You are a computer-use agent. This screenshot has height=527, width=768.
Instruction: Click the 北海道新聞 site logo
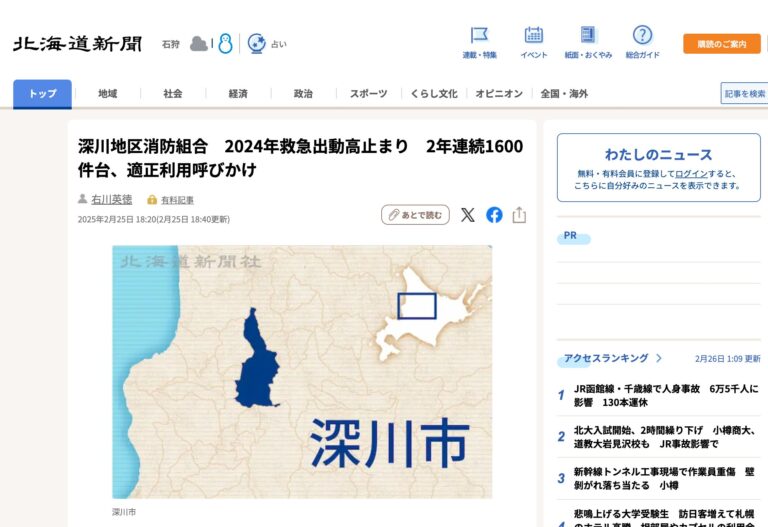(77, 44)
